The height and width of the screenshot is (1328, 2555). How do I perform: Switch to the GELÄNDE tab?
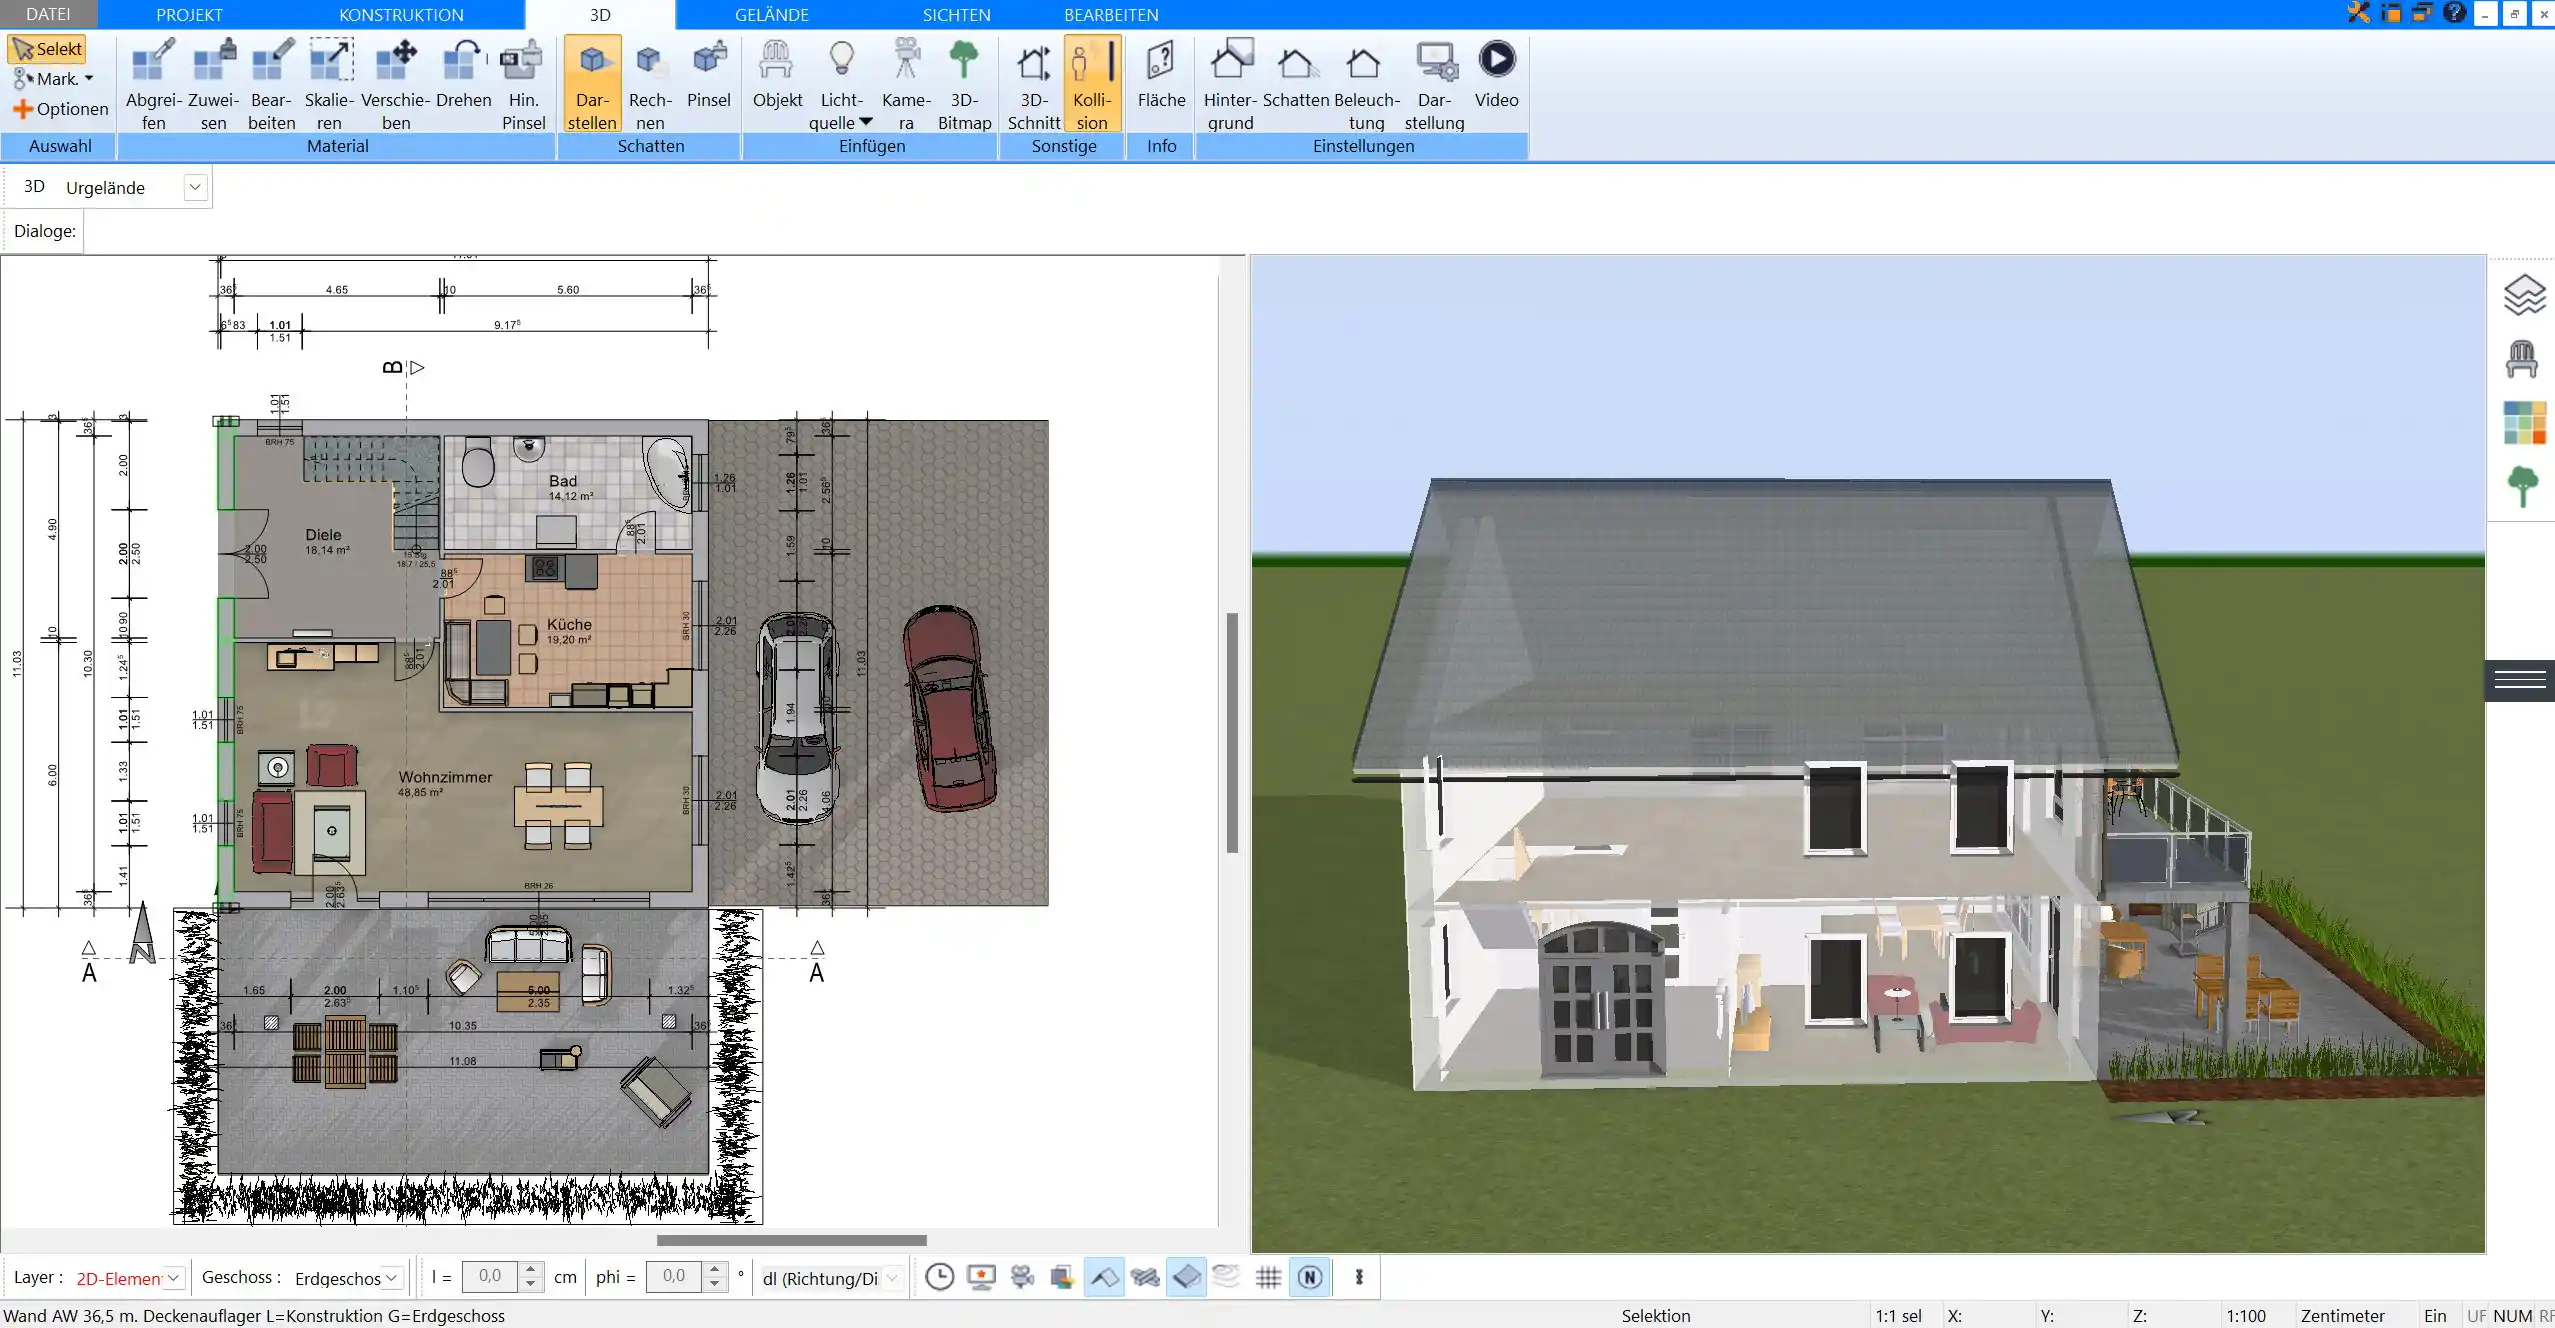coord(771,14)
